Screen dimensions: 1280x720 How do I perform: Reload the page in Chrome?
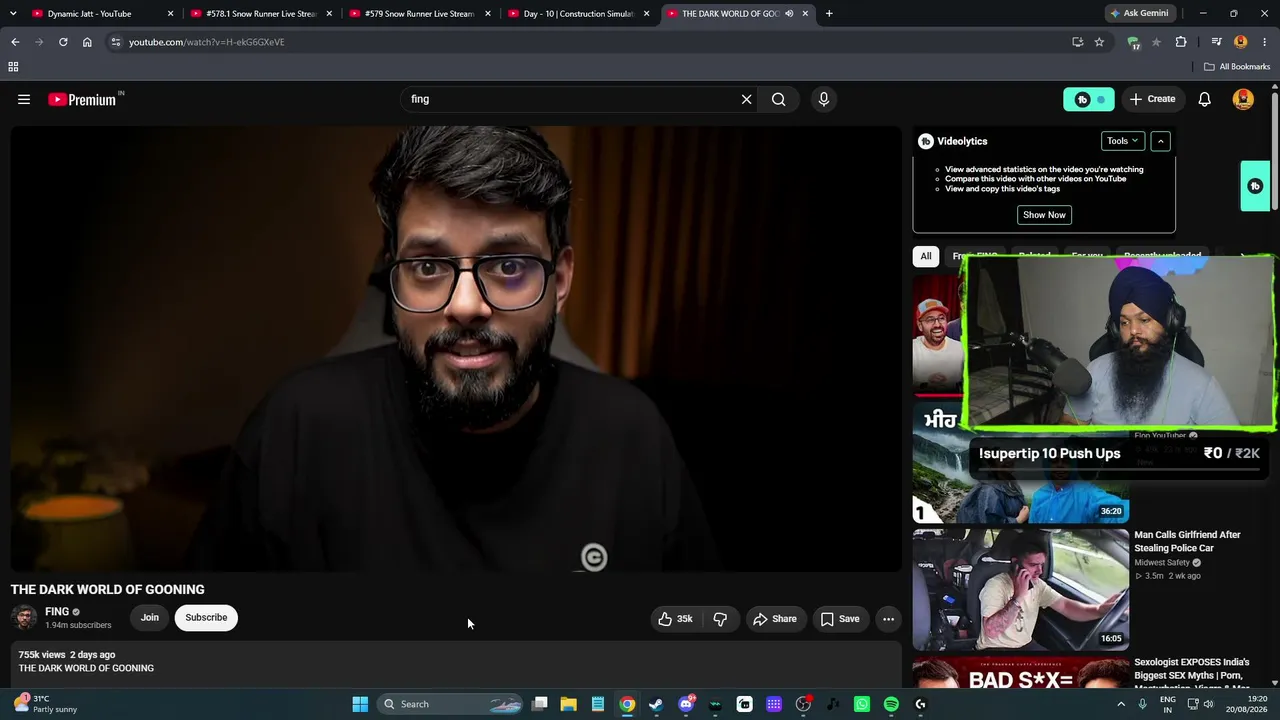click(63, 42)
